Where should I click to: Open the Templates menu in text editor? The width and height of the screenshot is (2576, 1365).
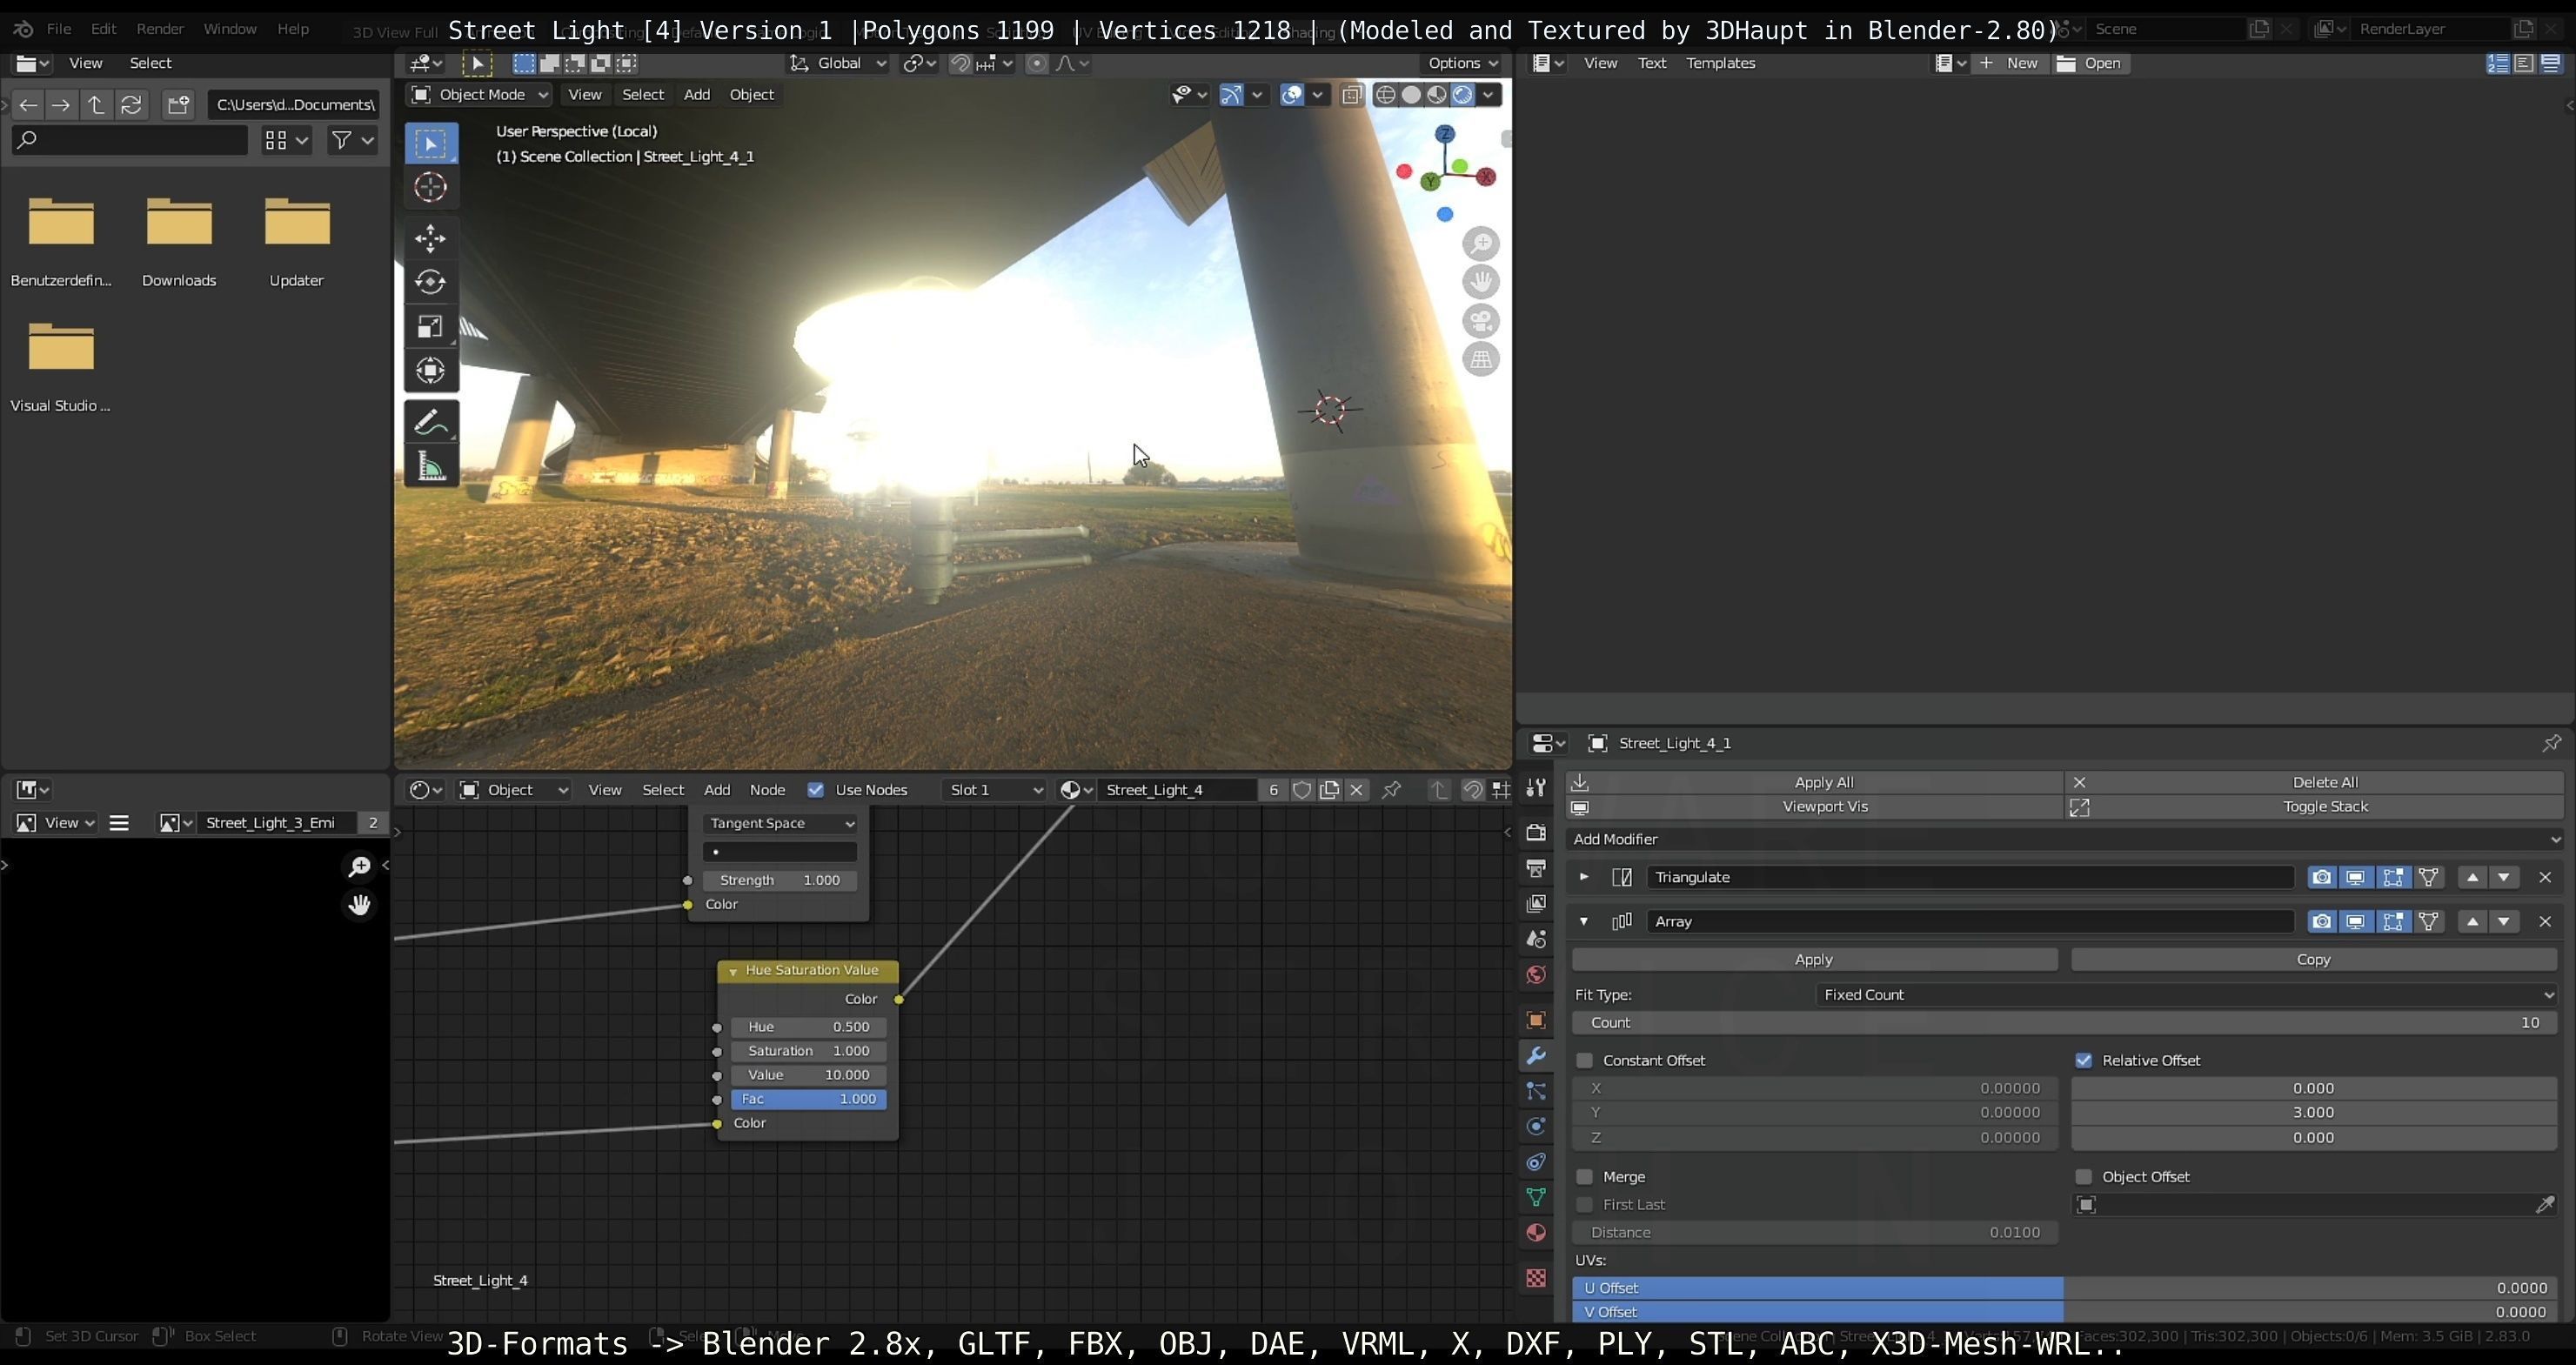(1720, 63)
